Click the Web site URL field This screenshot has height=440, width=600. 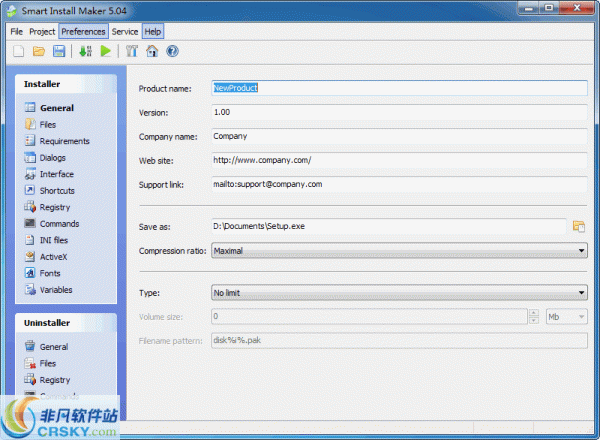click(399, 160)
